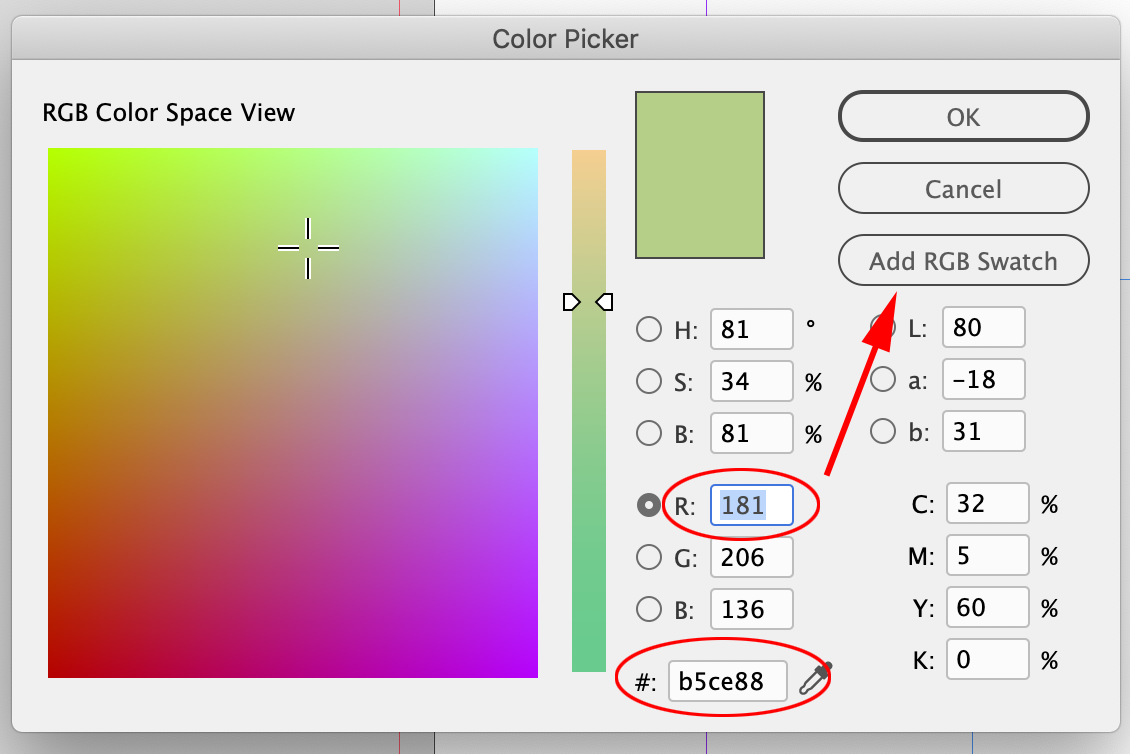Click the C percentage field showing 32
The width and height of the screenshot is (1130, 754).
click(987, 503)
